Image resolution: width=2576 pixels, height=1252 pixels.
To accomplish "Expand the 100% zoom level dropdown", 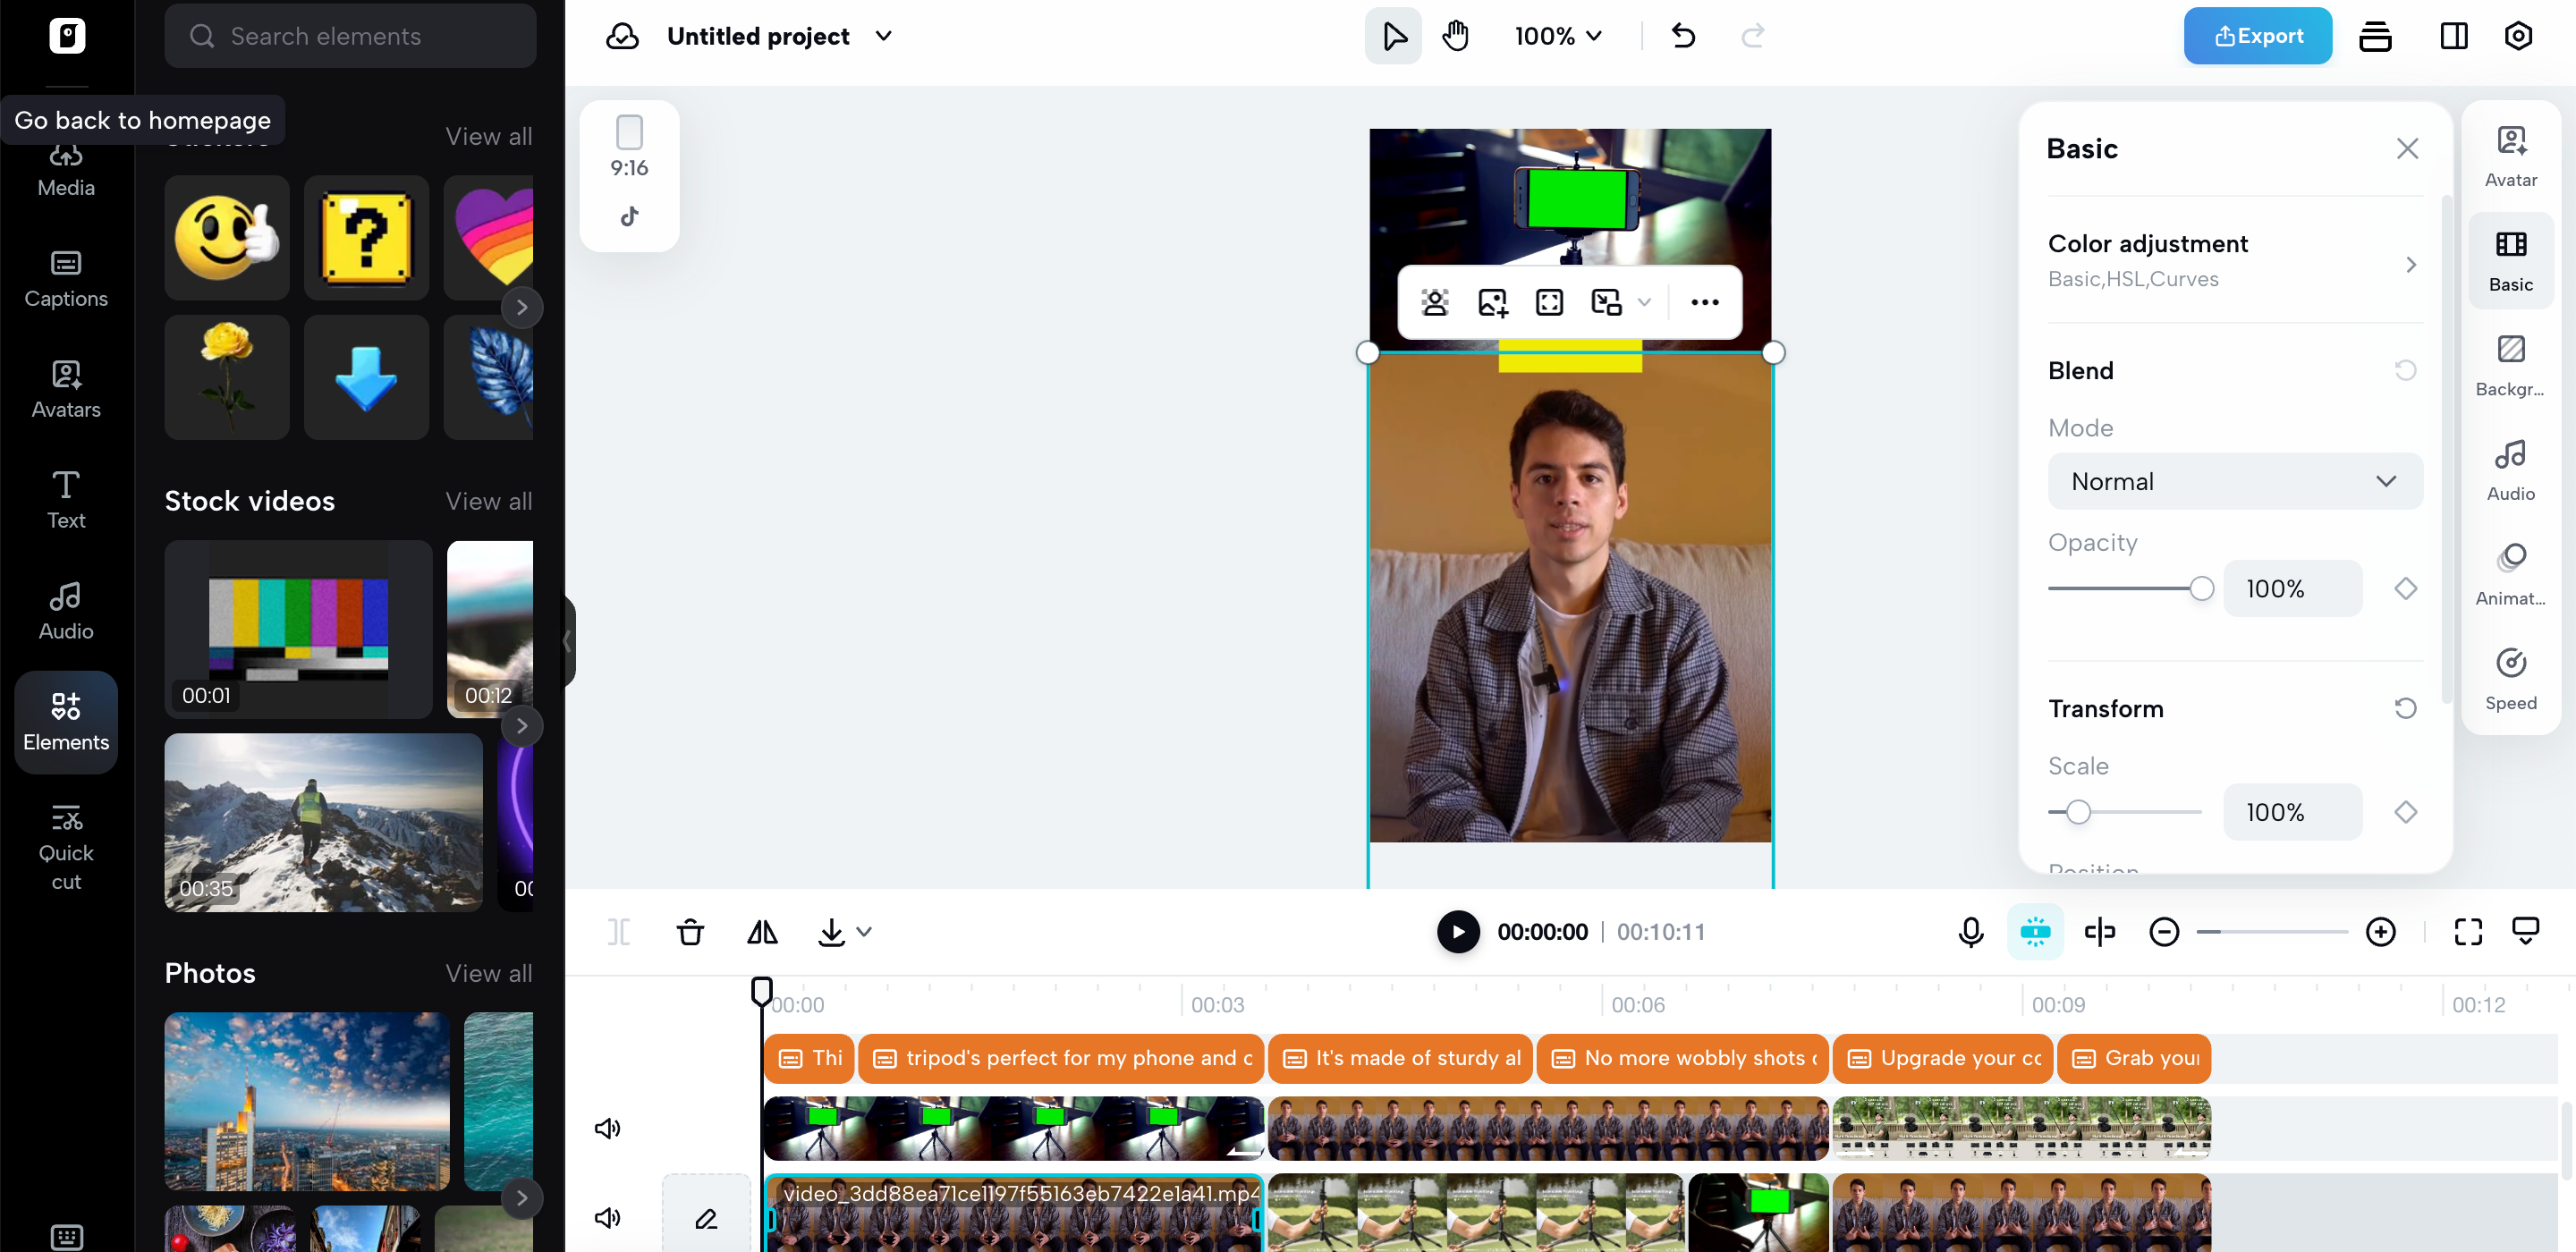I will coord(1556,35).
